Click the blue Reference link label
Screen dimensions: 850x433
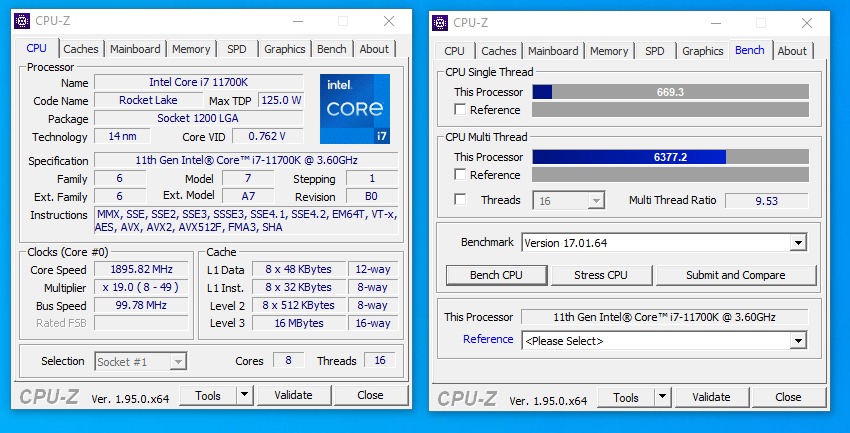488,339
